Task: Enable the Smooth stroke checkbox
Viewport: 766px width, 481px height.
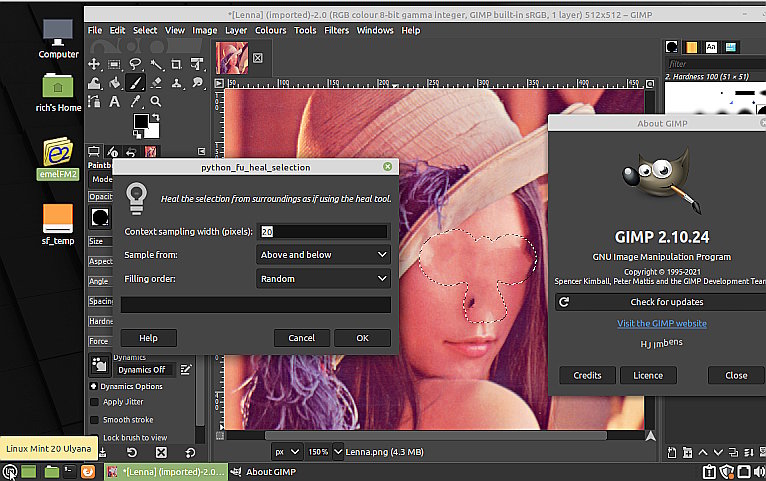Action: (x=94, y=420)
